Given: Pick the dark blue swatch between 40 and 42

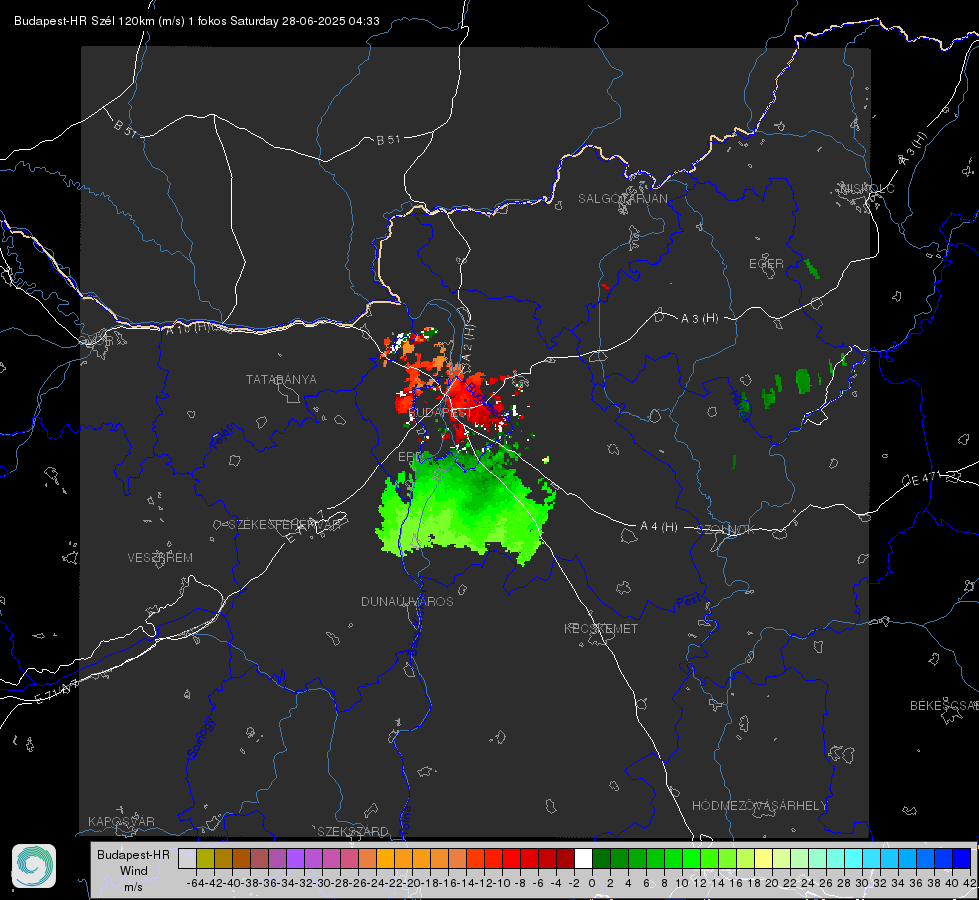Looking at the screenshot, I should (x=962, y=859).
